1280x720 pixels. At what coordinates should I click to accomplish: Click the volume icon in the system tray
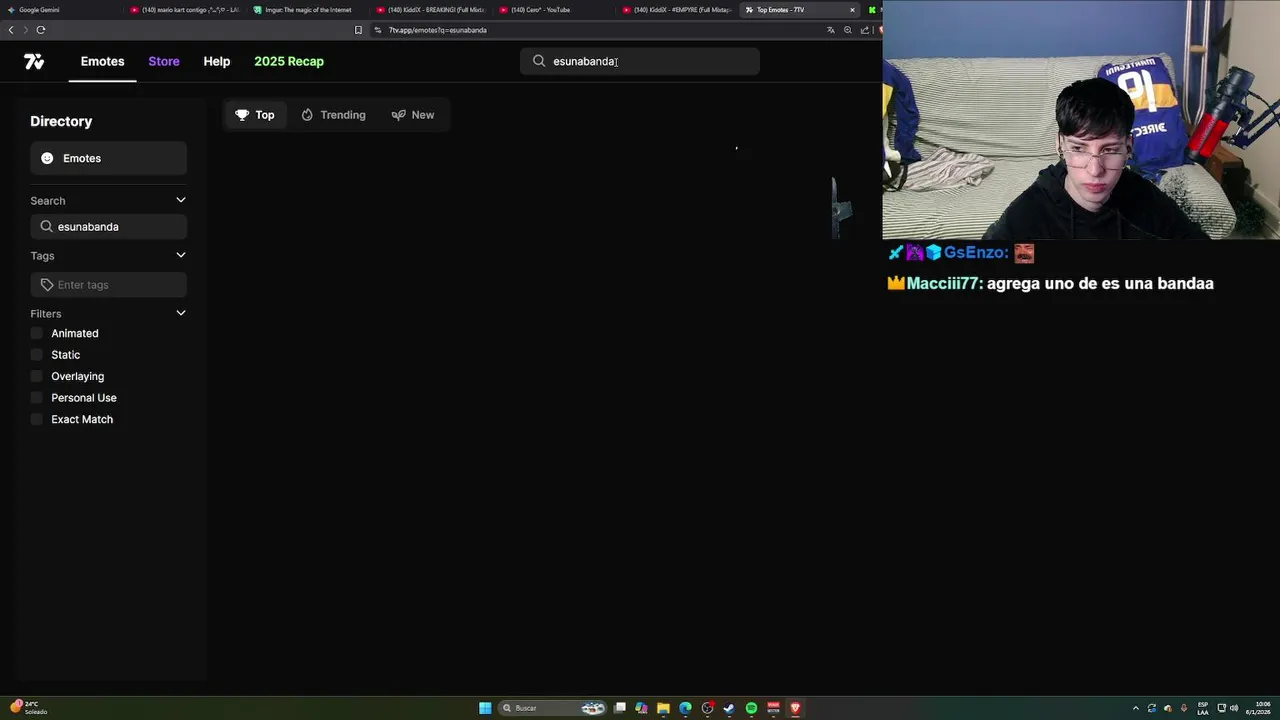pyautogui.click(x=1234, y=708)
